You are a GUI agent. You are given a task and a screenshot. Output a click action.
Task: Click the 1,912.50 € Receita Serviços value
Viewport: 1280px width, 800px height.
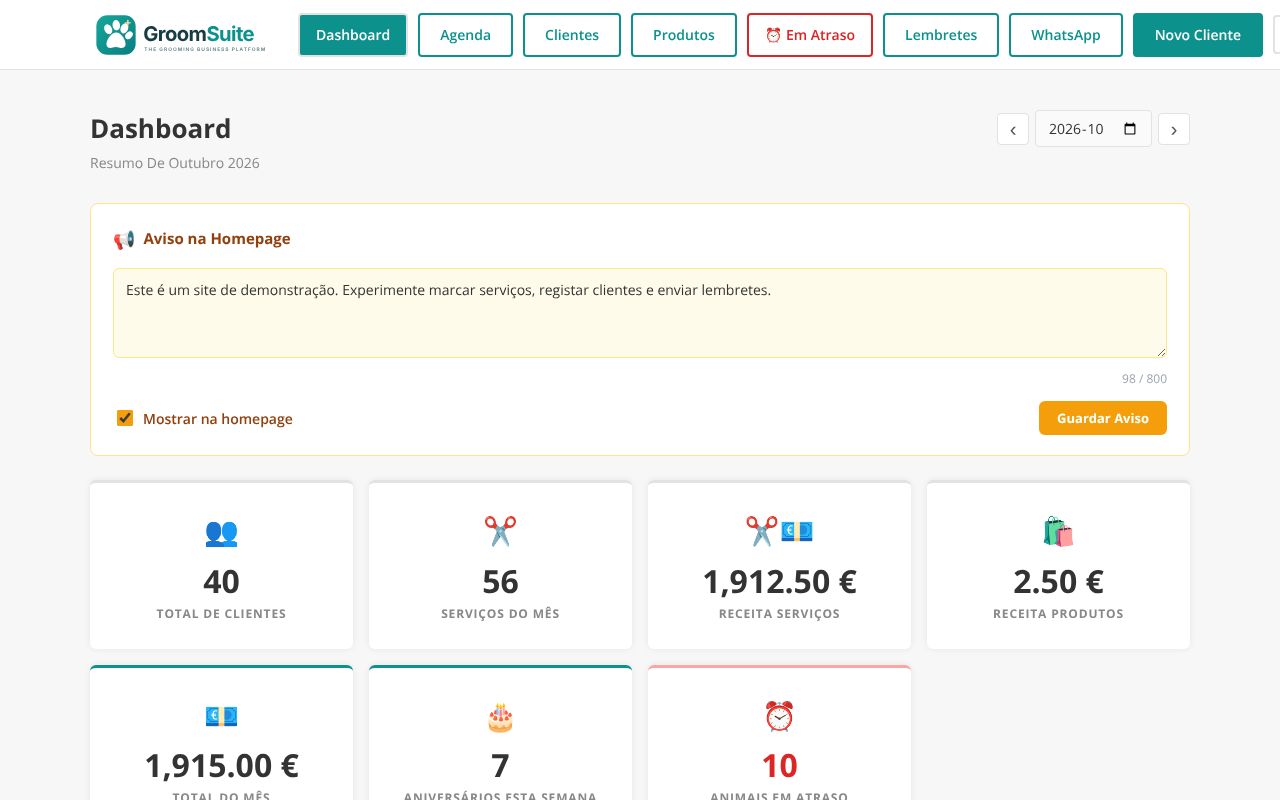(x=779, y=581)
